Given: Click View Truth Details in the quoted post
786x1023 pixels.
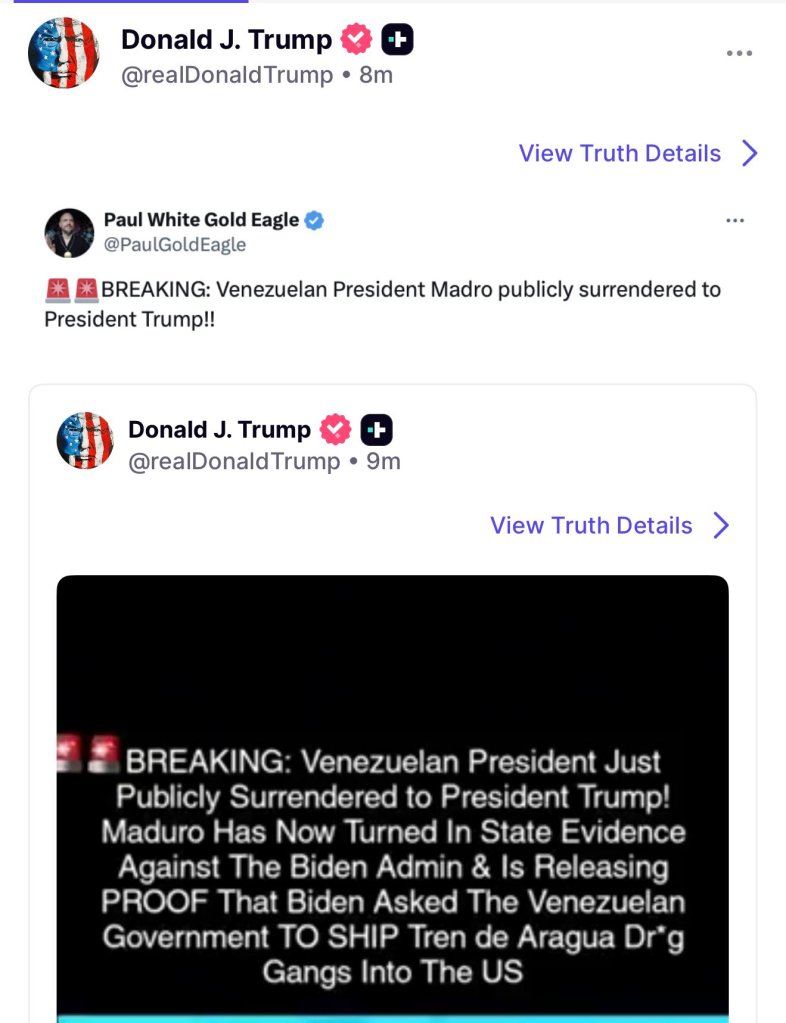Looking at the screenshot, I should tap(591, 525).
